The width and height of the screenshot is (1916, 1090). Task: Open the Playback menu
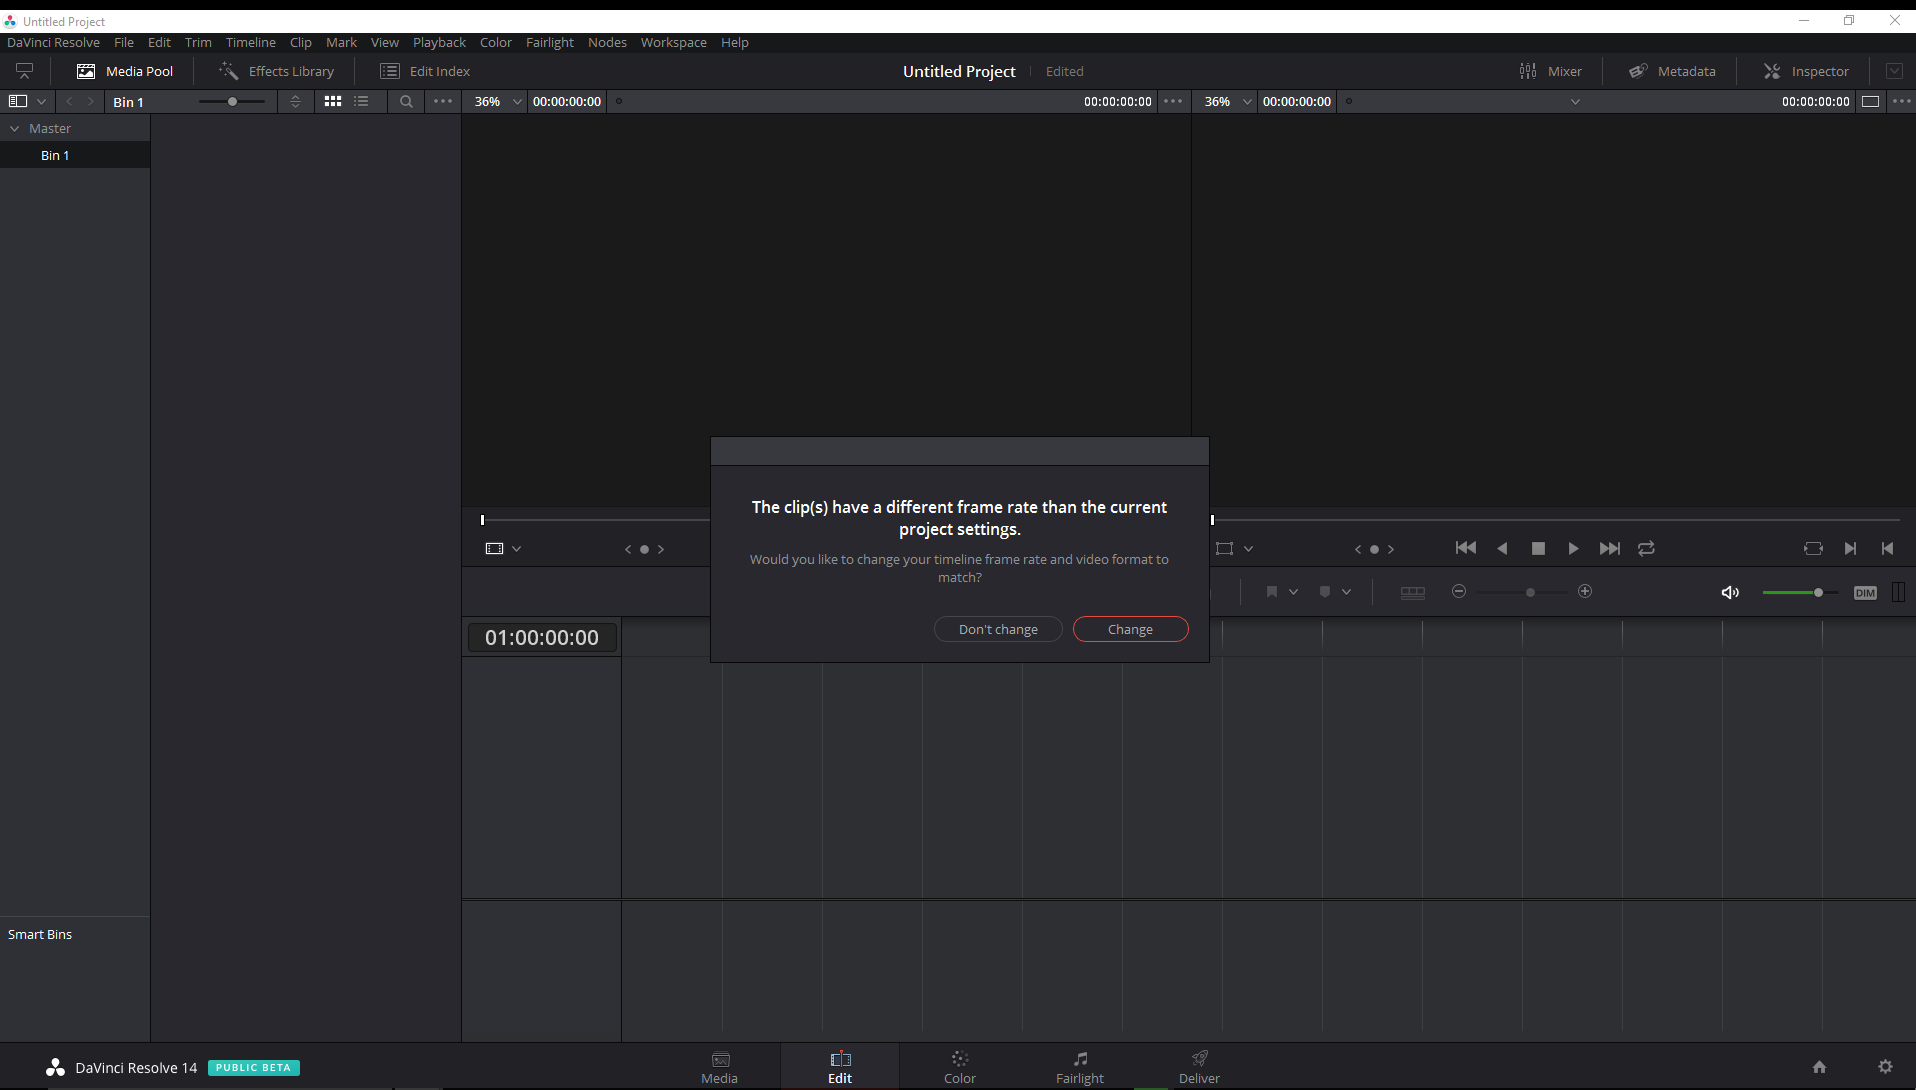[439, 42]
